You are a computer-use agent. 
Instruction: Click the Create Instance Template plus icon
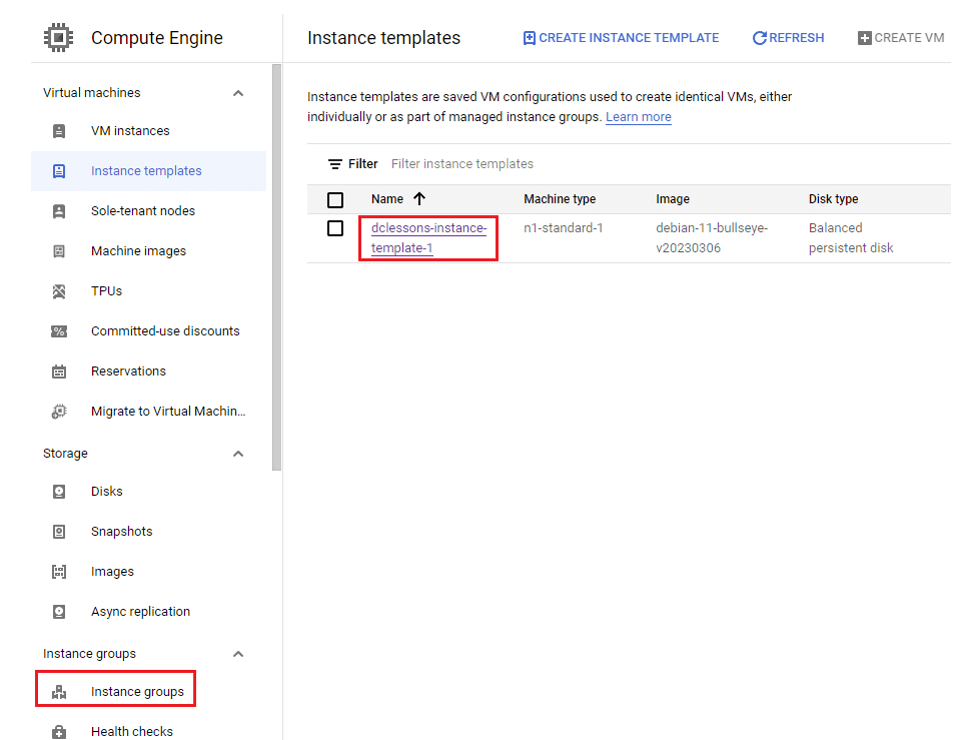[529, 38]
